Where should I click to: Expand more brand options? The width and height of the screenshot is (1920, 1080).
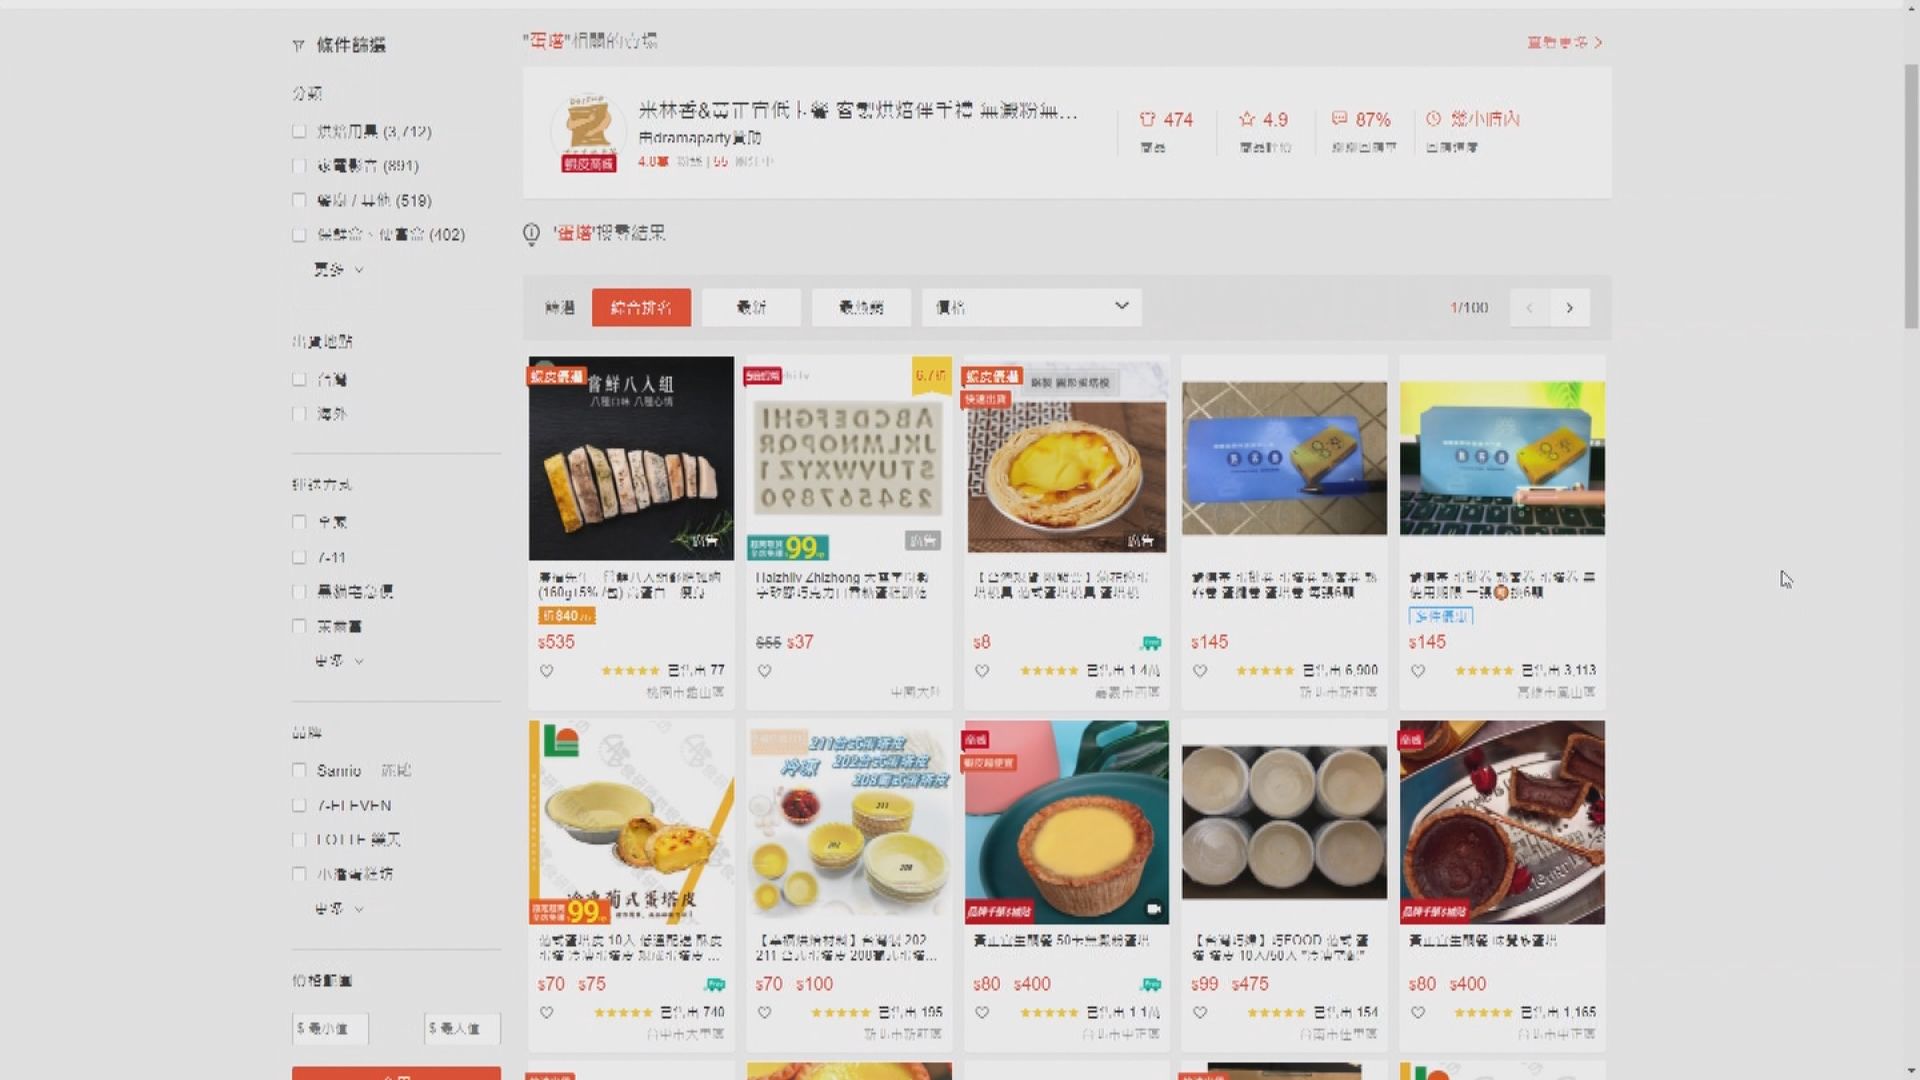(x=337, y=909)
